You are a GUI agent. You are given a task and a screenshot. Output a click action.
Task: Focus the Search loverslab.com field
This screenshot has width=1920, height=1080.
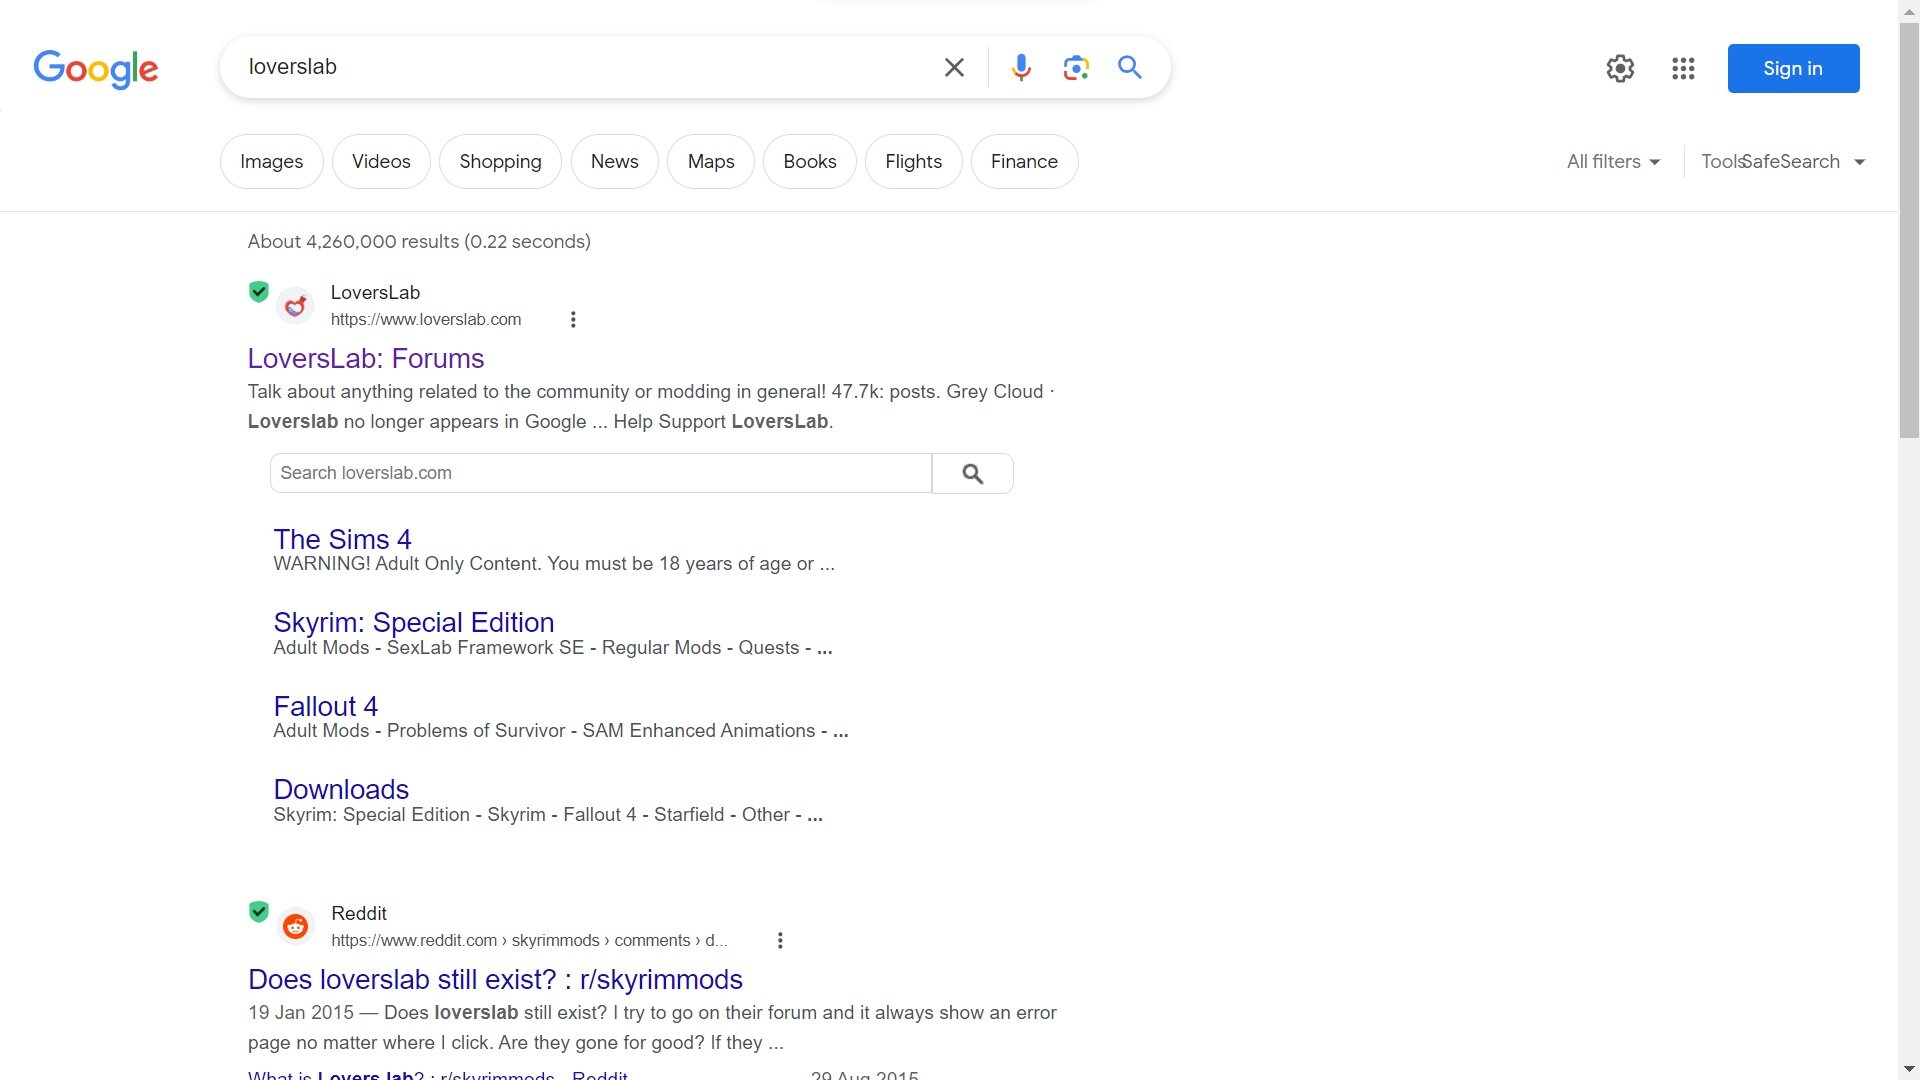click(600, 473)
